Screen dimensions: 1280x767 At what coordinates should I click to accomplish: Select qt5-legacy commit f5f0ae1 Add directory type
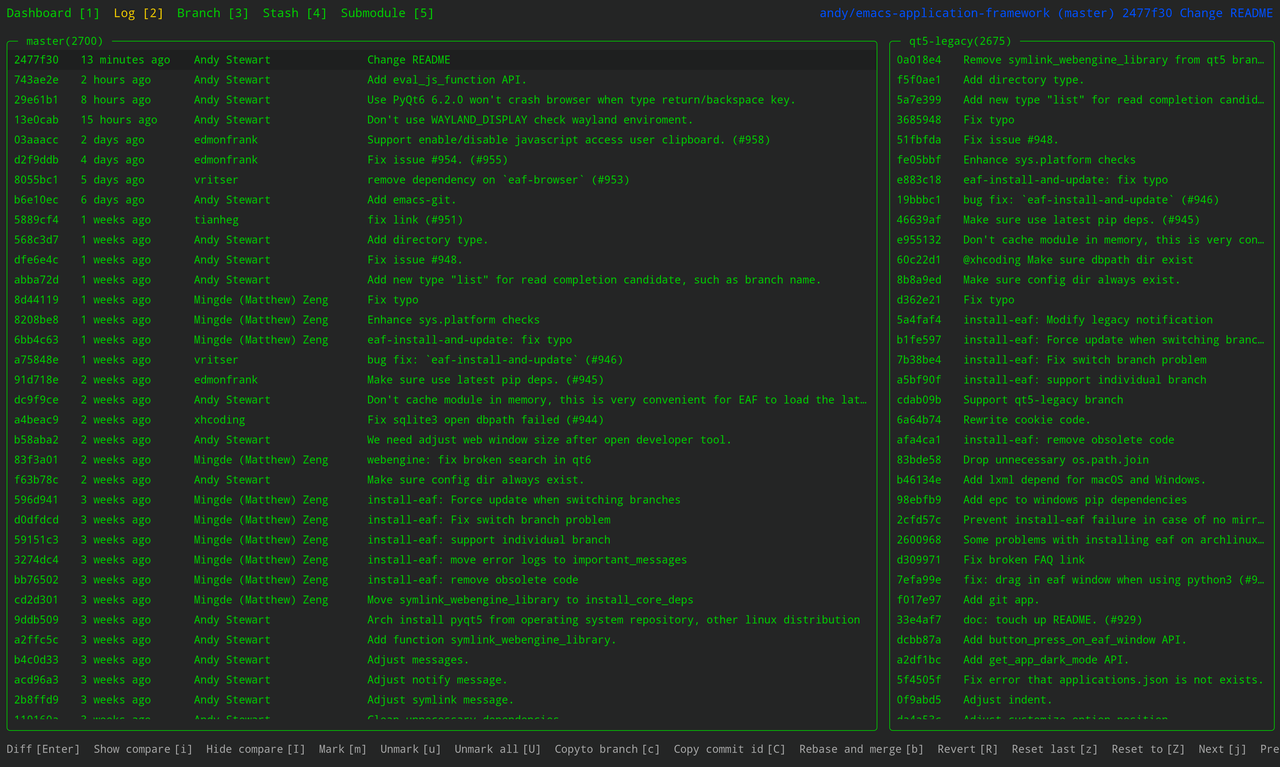point(1081,80)
